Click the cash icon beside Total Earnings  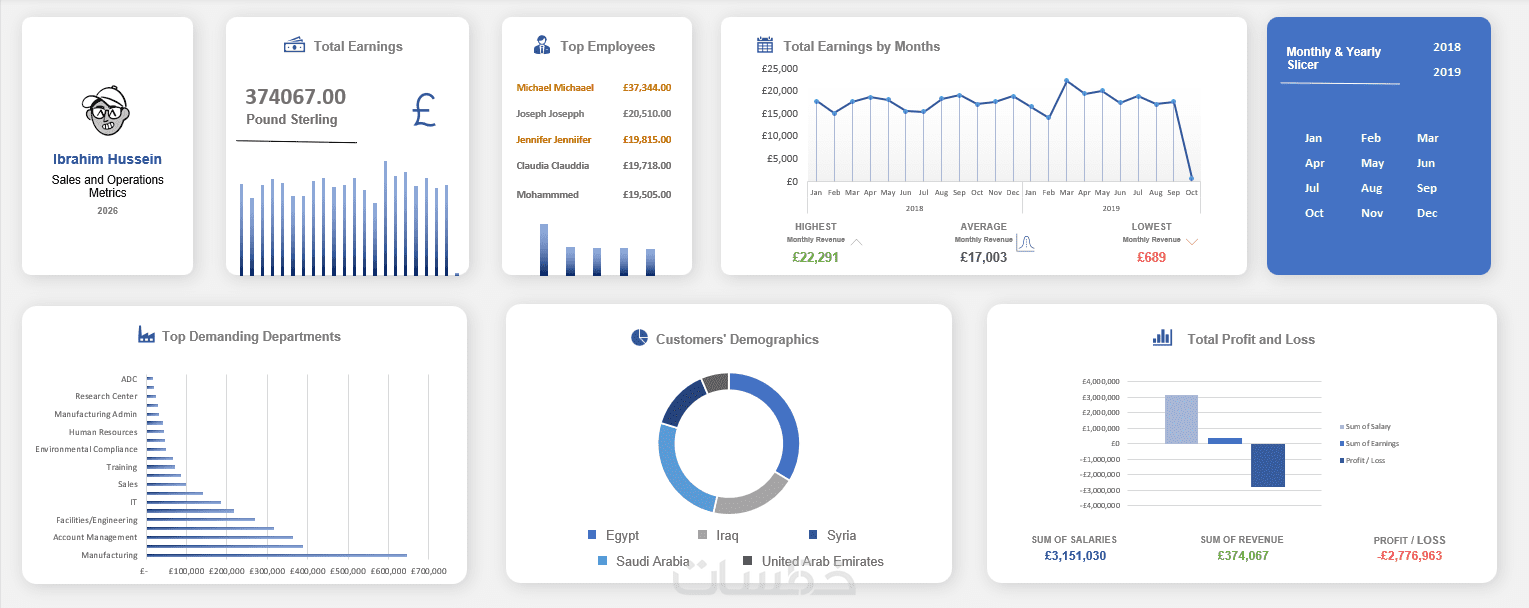point(294,46)
